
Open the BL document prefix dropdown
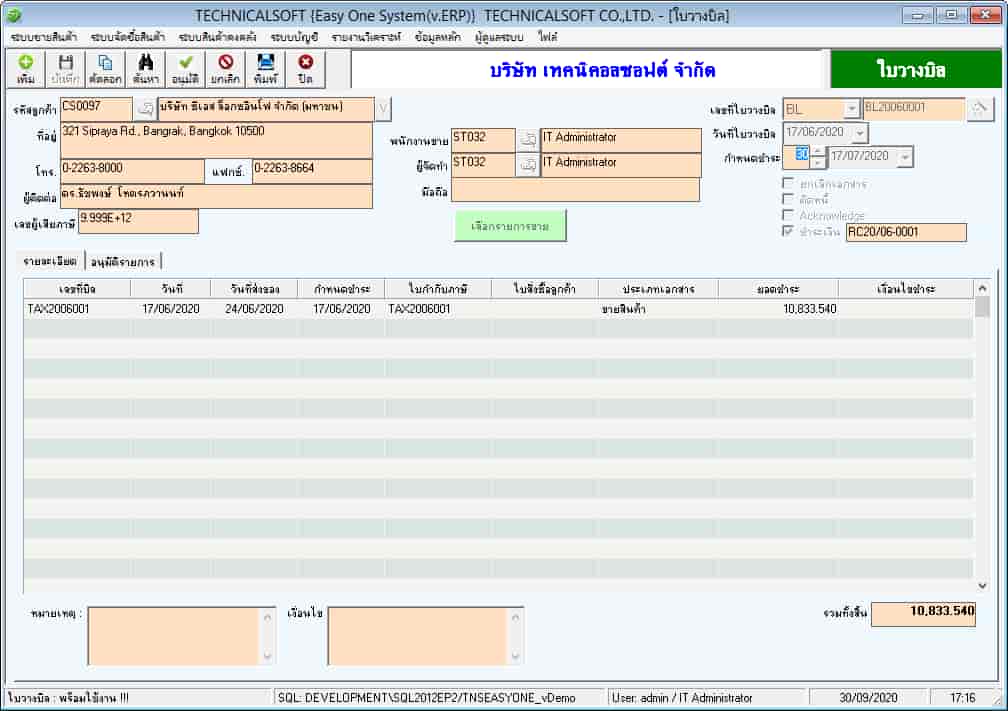(851, 109)
